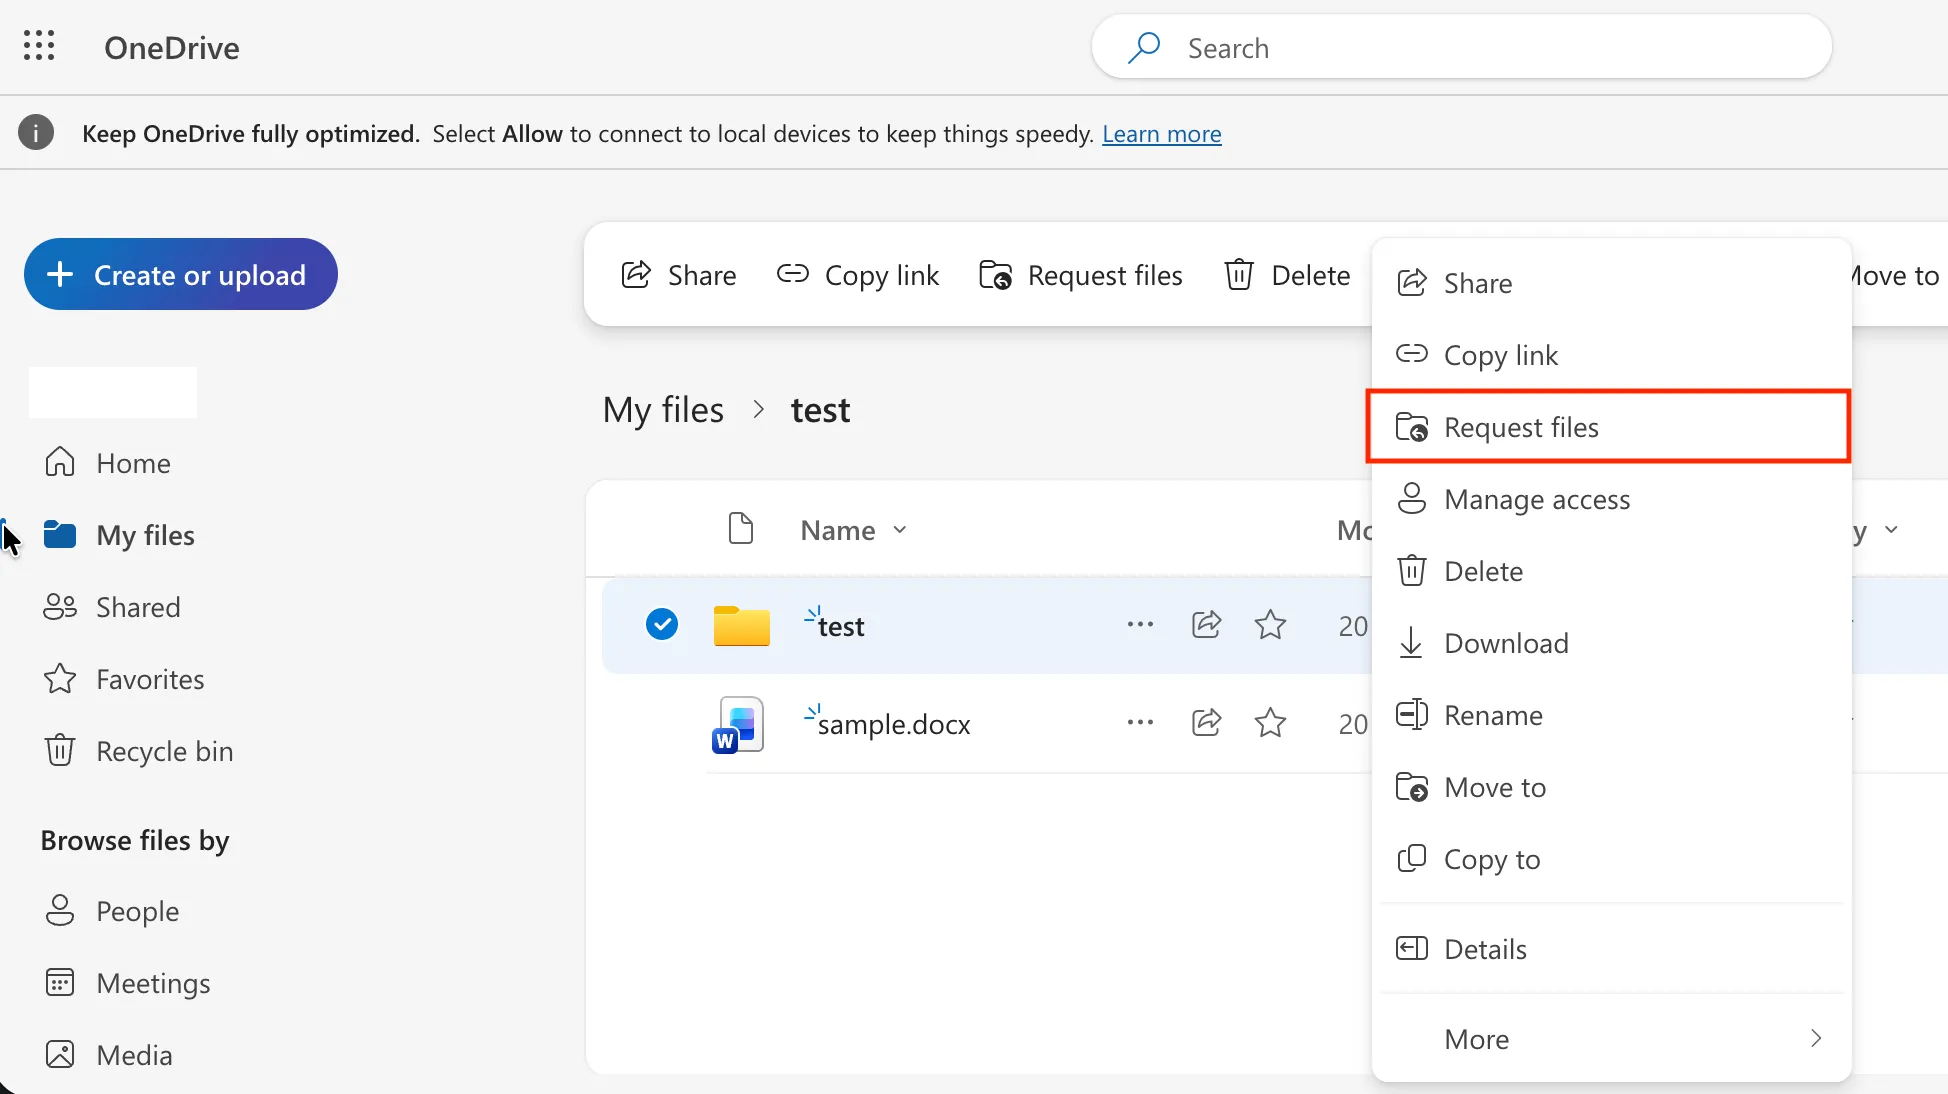Click the share icon on sample.docx row
1948x1094 pixels.
pos(1207,722)
